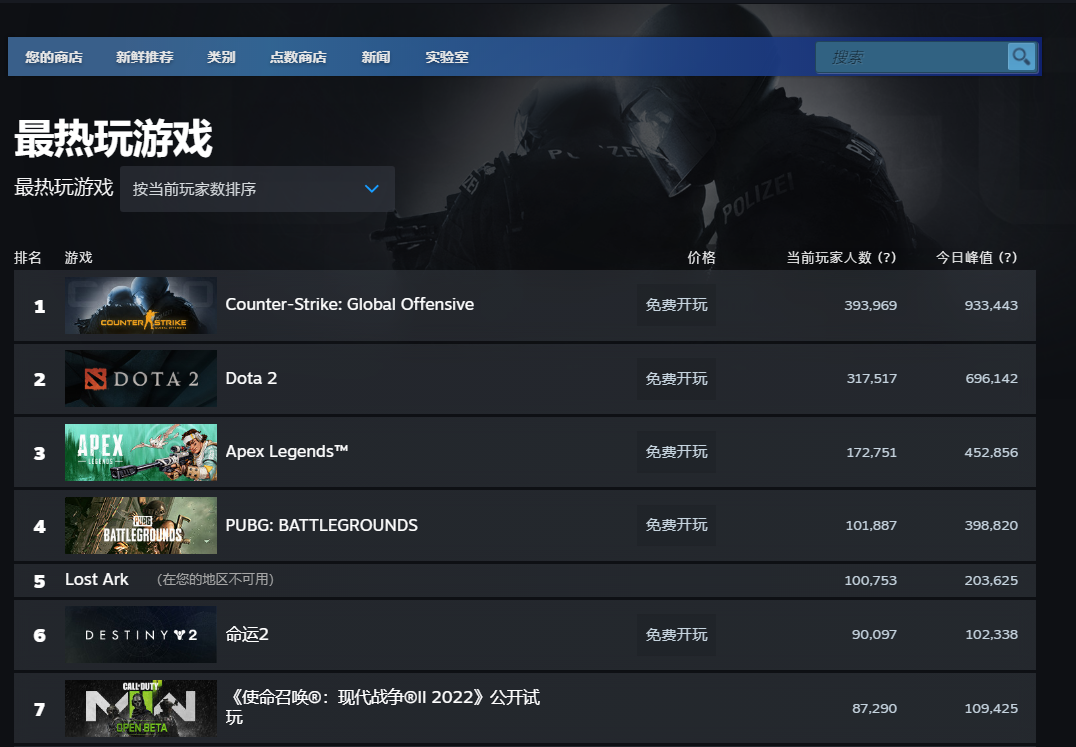Viewport: 1076px width, 747px height.
Task: Click the current player count 87,290
Action: point(874,708)
